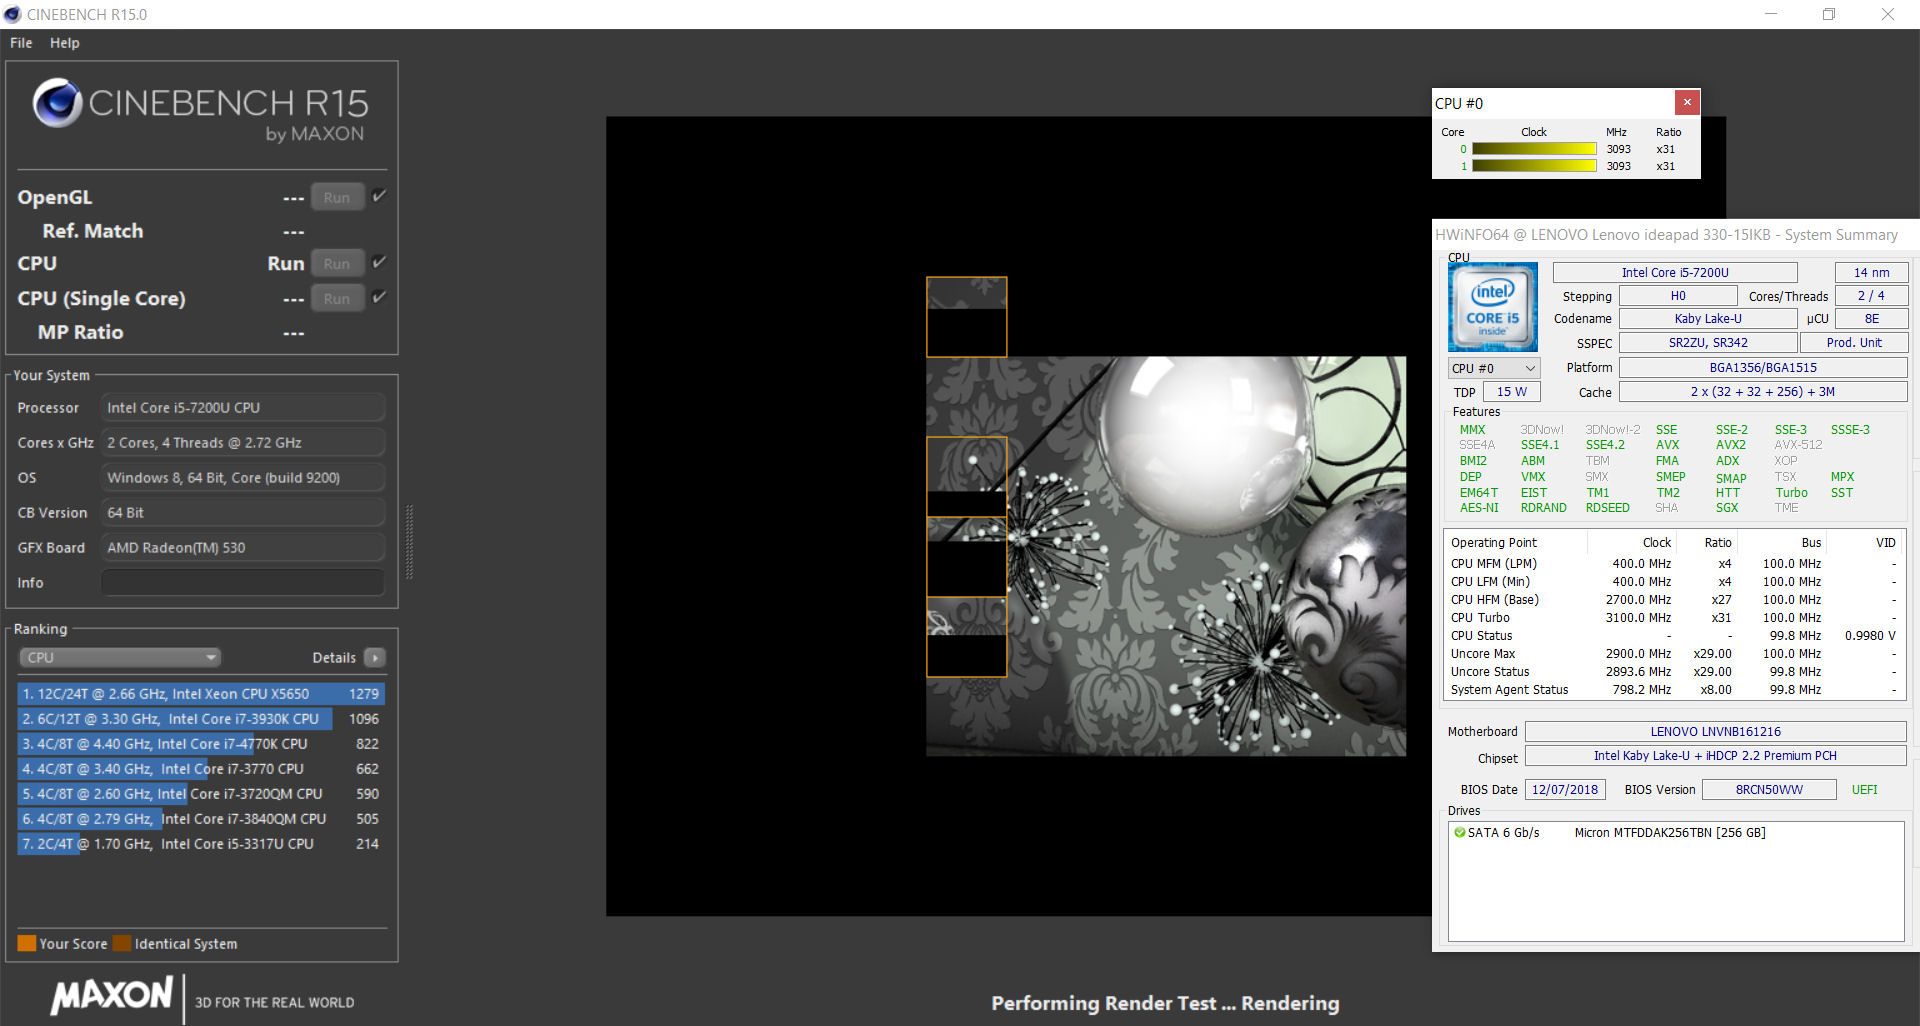Screen dimensions: 1920x1026
Task: Click the Cinebench R15 logo
Action: [201, 110]
